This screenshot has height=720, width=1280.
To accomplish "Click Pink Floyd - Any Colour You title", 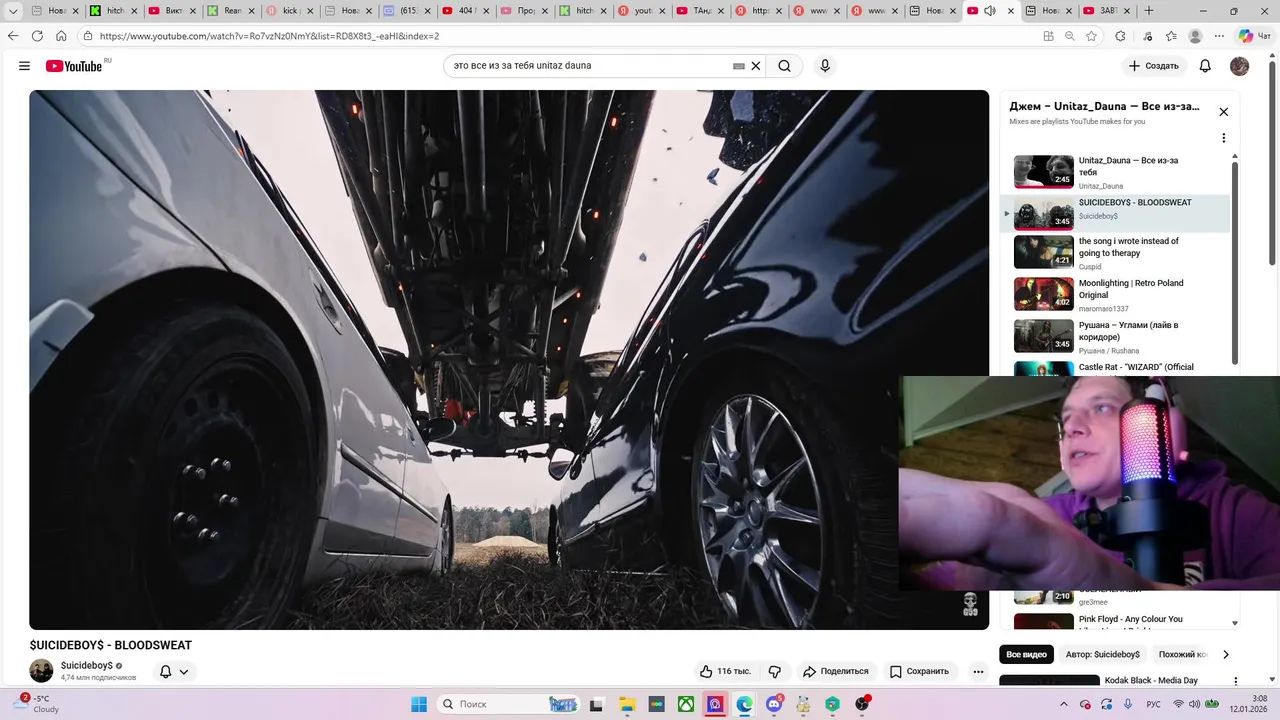I will [1130, 619].
